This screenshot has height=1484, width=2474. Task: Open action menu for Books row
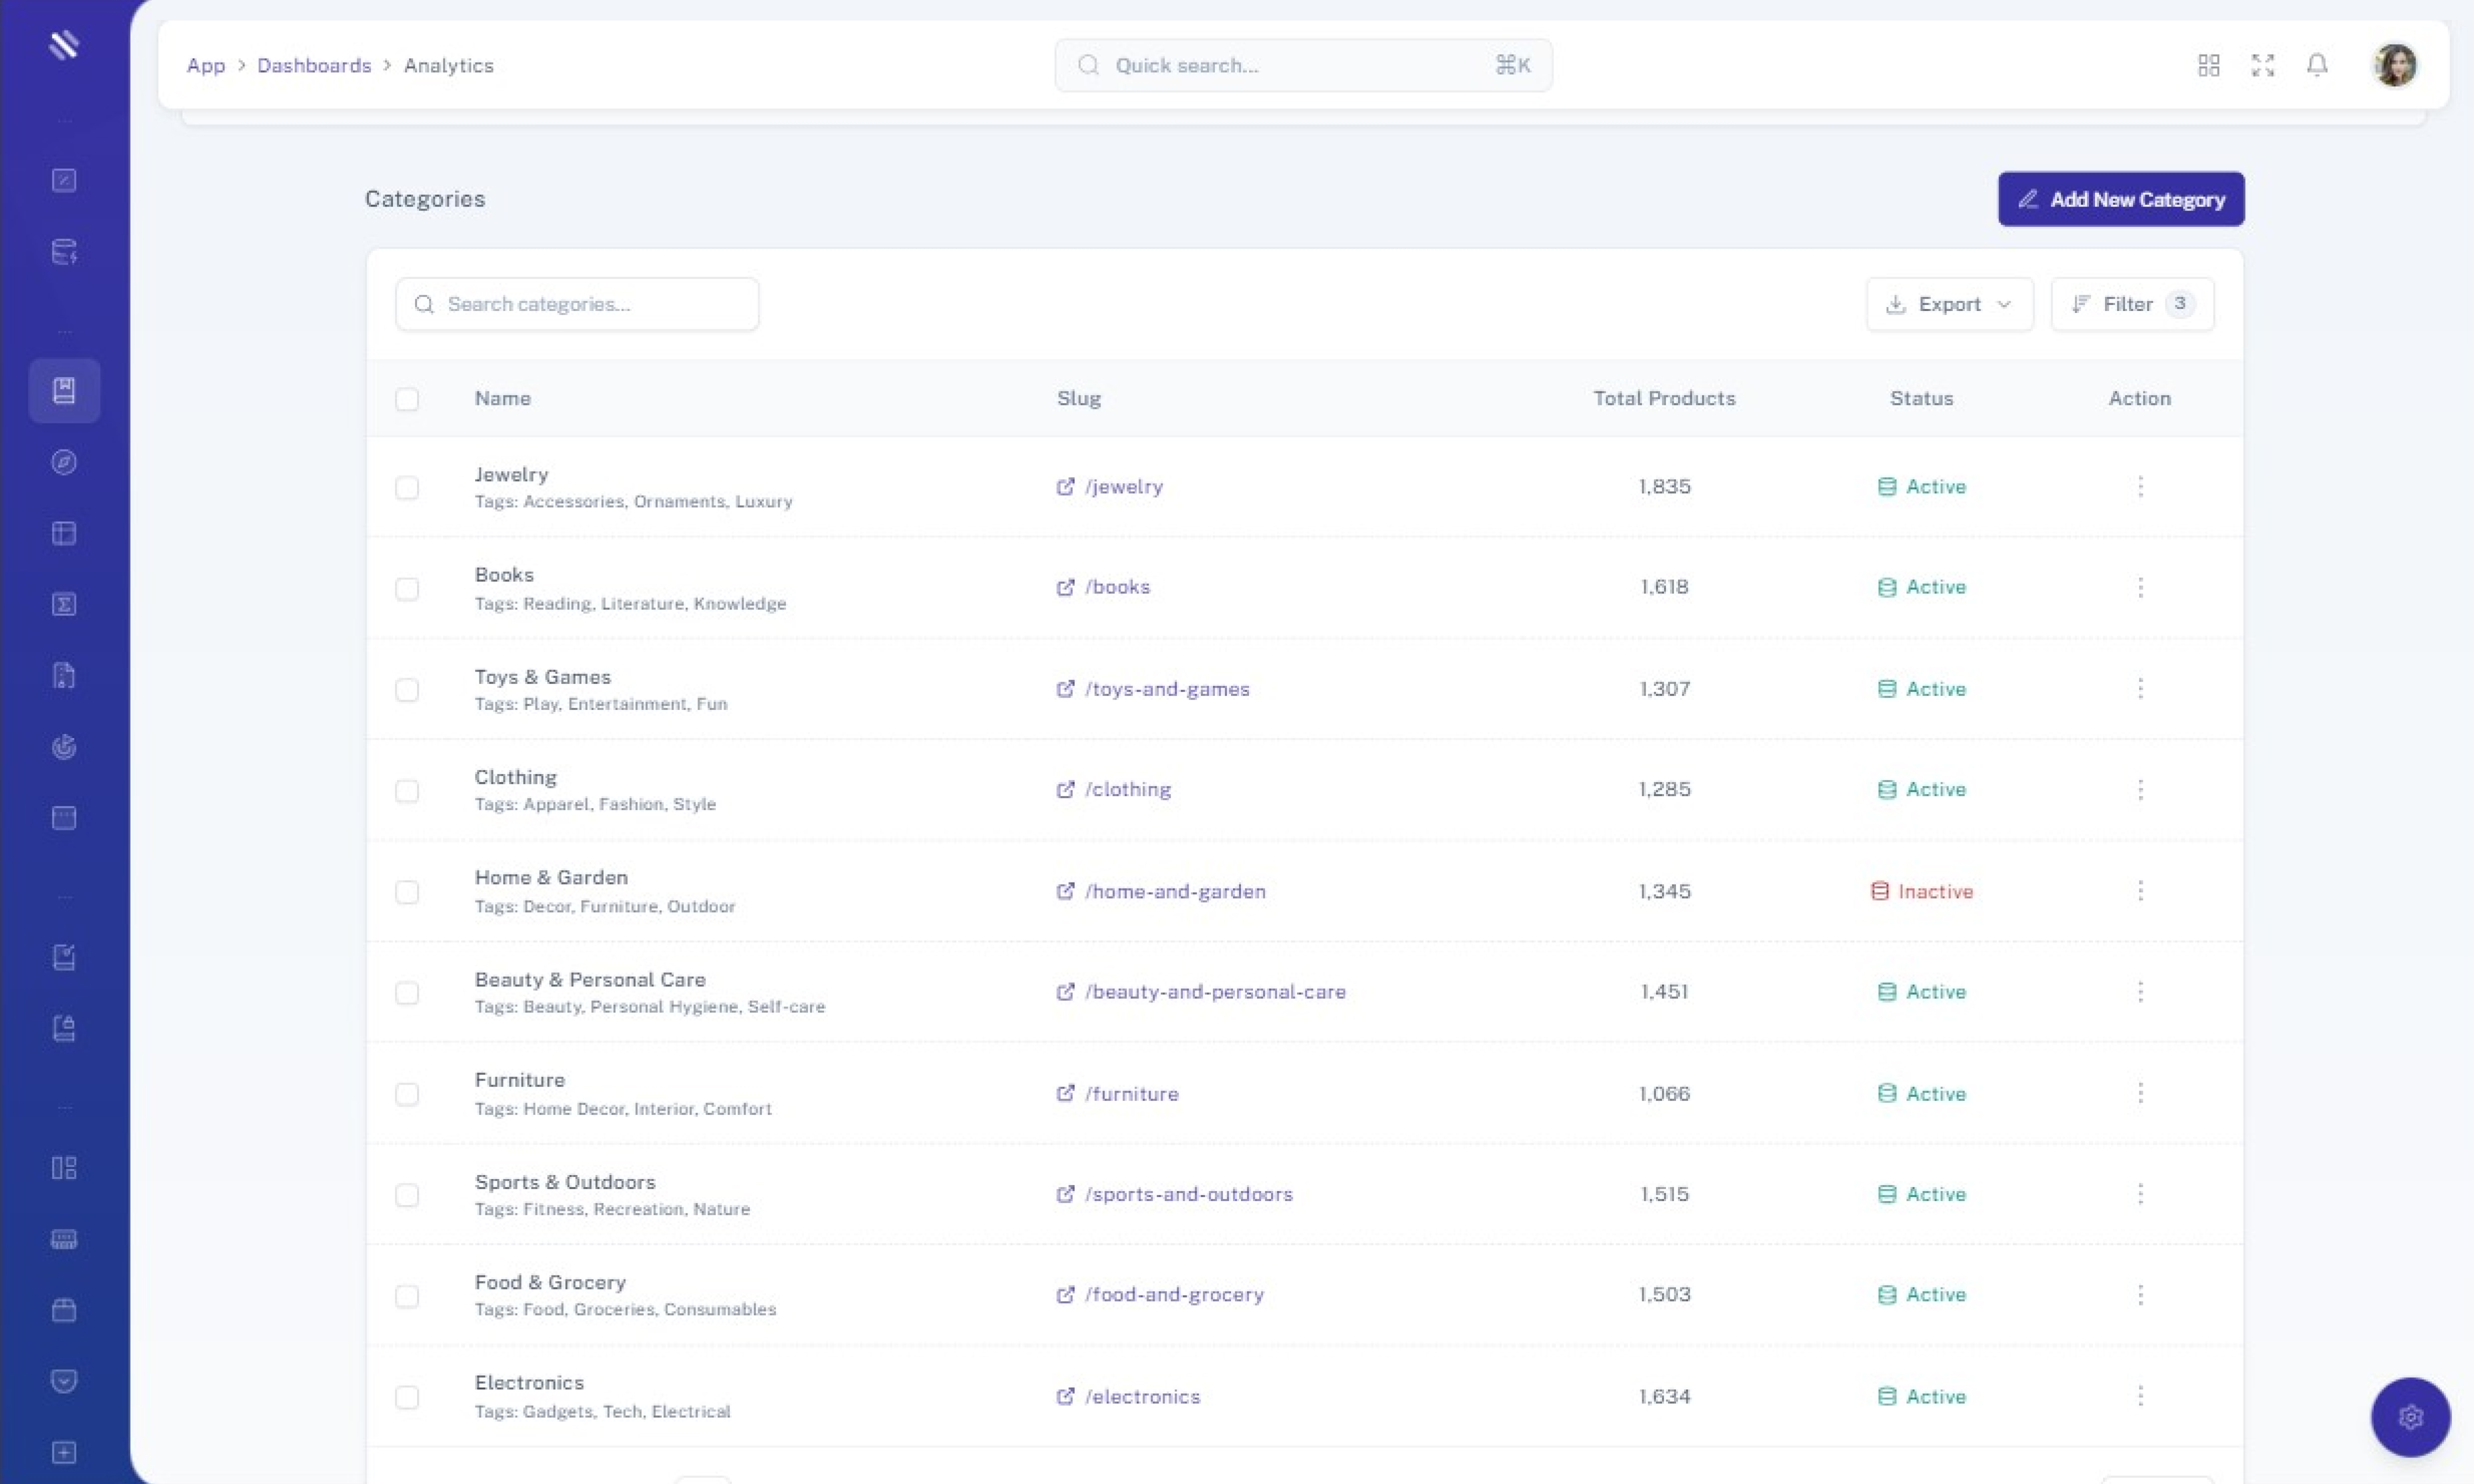pos(2140,587)
